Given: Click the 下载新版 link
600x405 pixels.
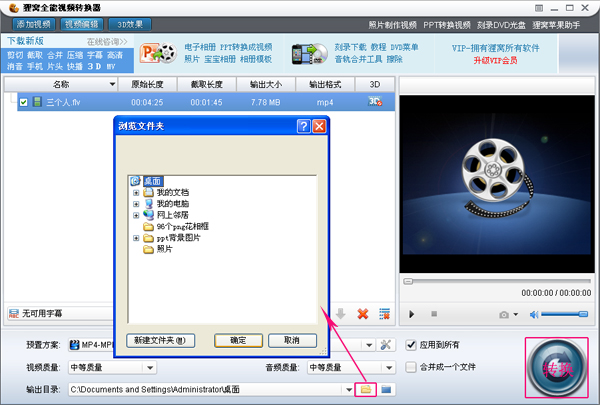Looking at the screenshot, I should point(25,41).
